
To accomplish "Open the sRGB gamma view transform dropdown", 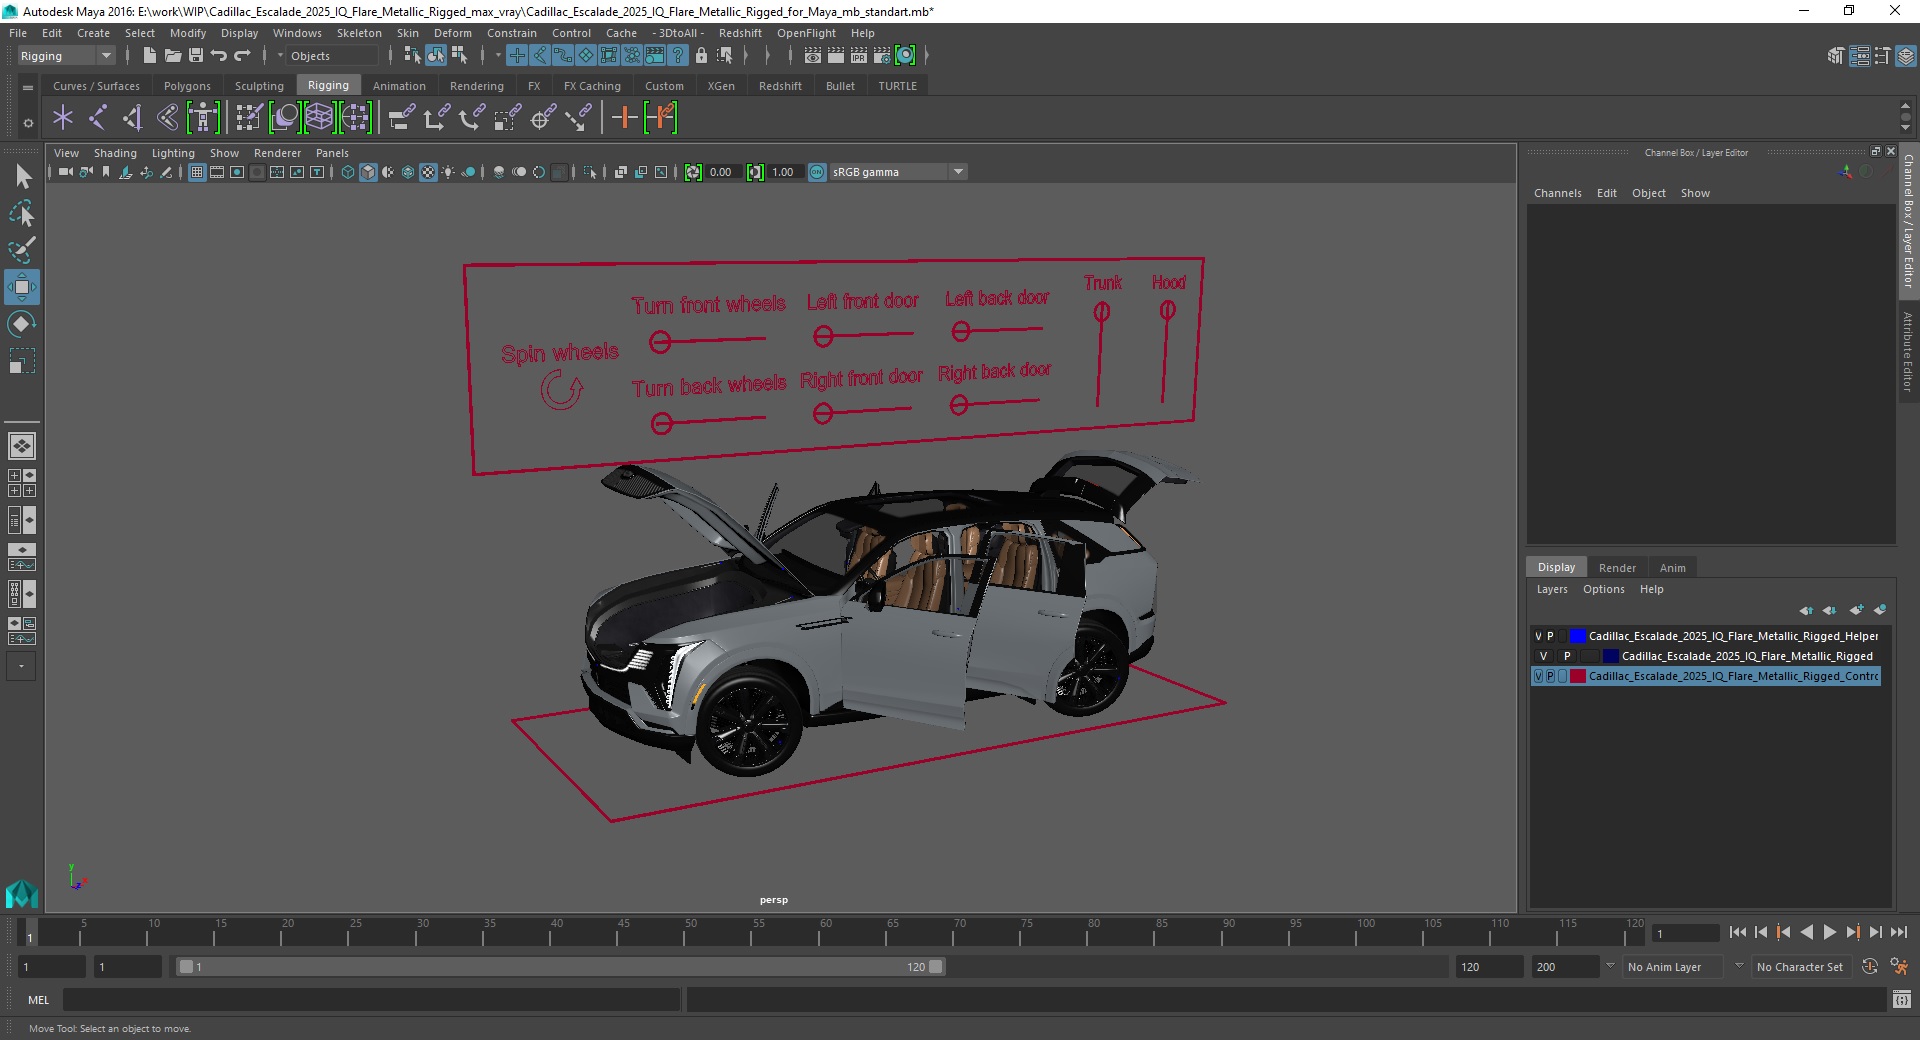I will pos(898,172).
